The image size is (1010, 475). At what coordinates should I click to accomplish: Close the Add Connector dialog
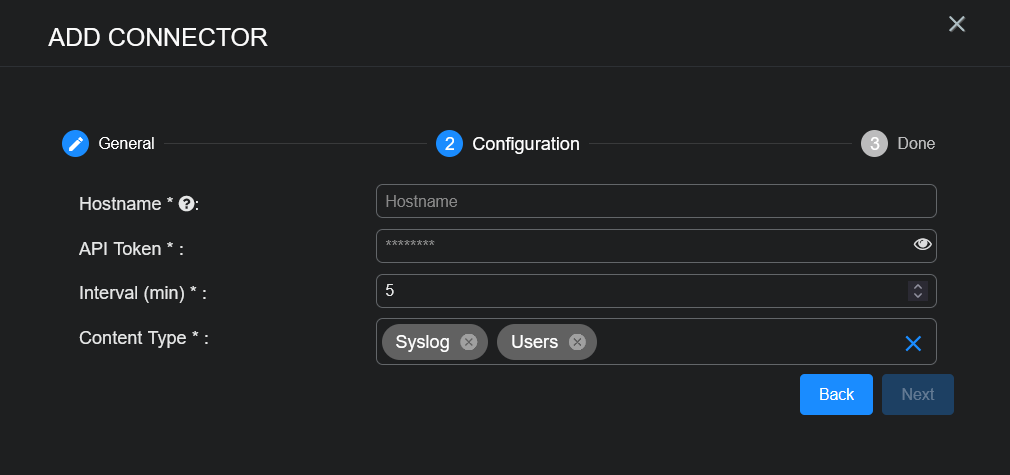(x=956, y=24)
